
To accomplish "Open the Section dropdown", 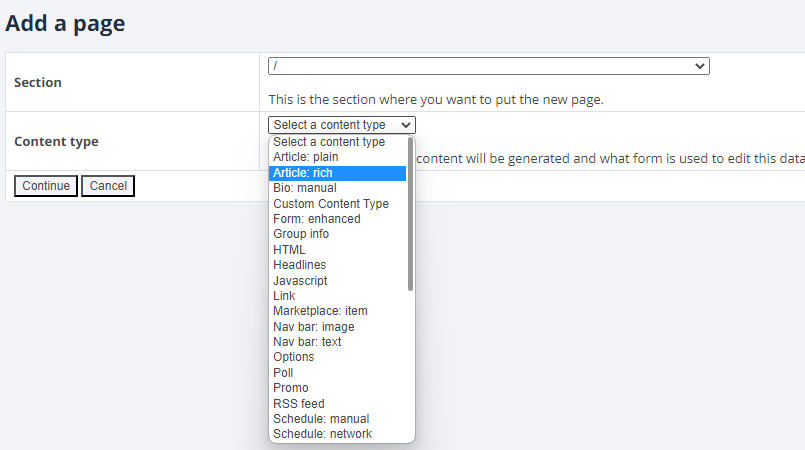I will click(488, 66).
